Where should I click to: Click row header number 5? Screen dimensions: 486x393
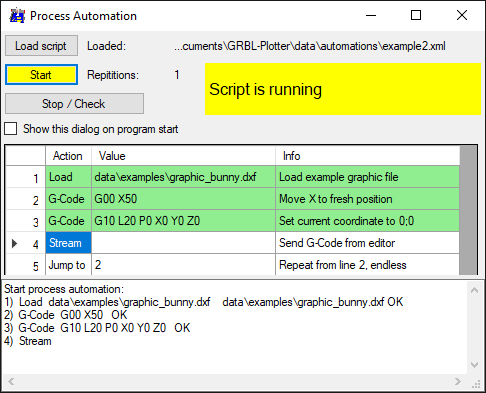point(26,265)
